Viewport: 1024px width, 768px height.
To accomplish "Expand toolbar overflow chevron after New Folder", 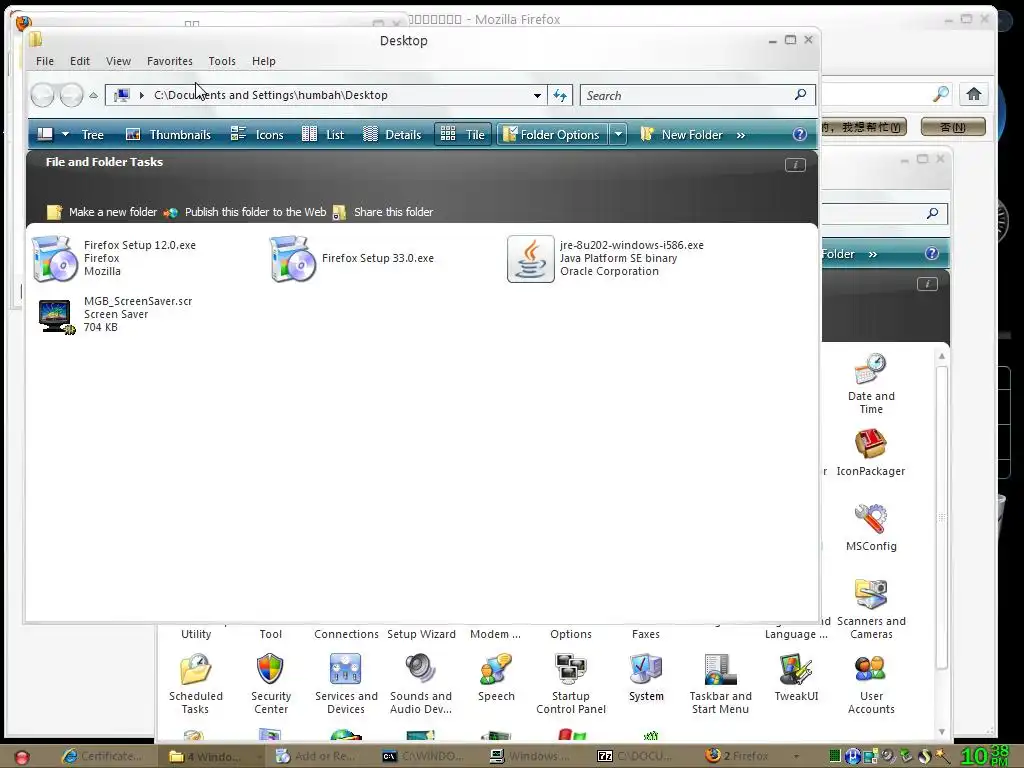I will point(741,135).
